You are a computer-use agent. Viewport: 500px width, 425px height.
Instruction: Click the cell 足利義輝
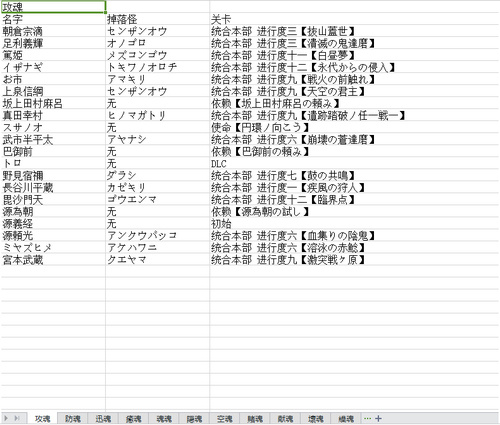point(53,43)
